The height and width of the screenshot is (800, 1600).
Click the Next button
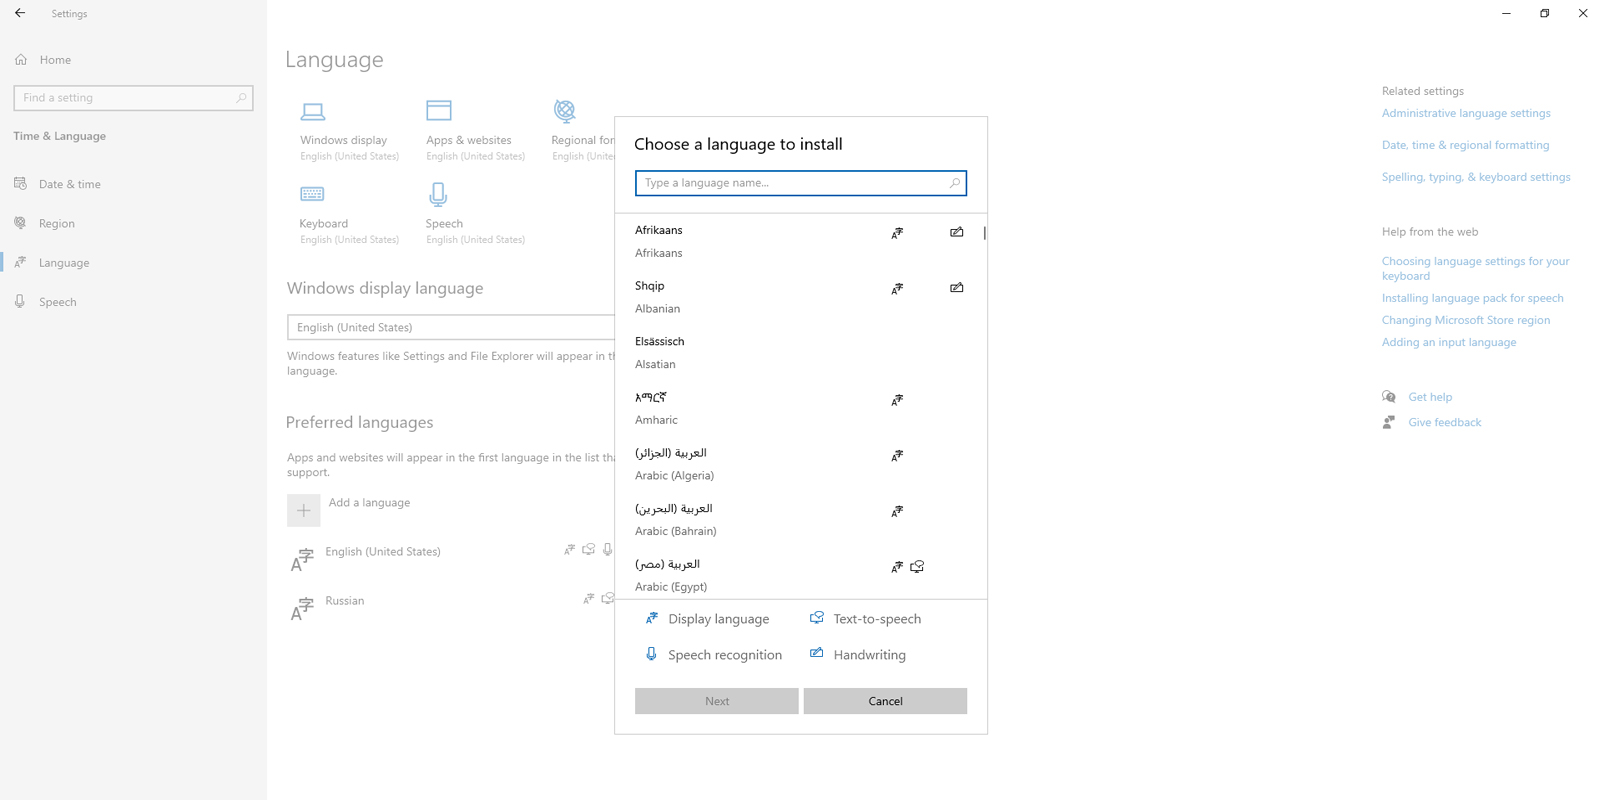[717, 701]
